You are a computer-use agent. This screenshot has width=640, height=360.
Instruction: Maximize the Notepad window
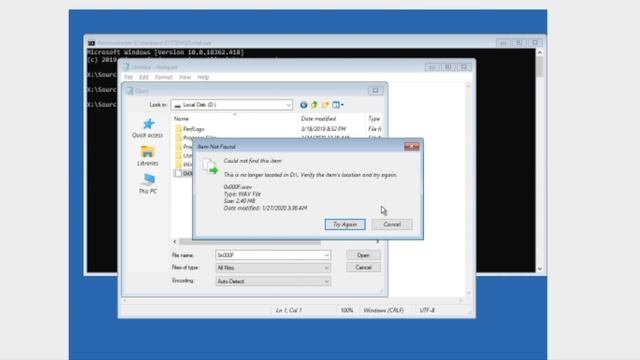pos(448,67)
